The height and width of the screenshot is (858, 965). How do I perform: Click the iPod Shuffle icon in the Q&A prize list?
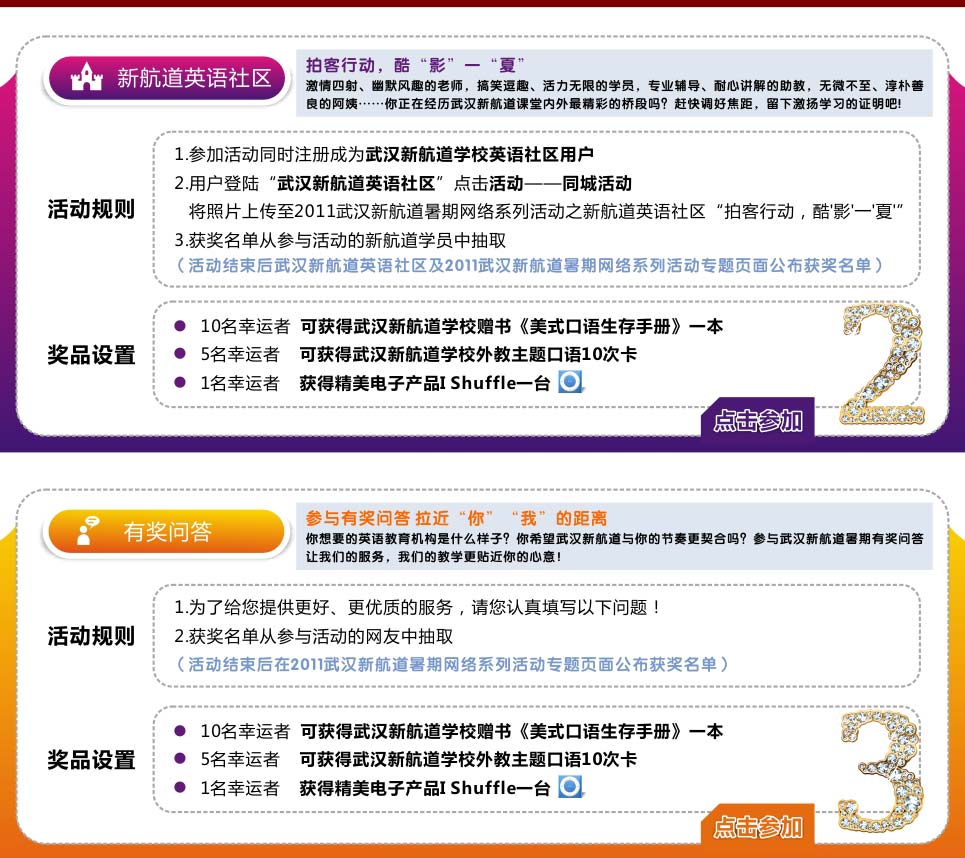570,787
